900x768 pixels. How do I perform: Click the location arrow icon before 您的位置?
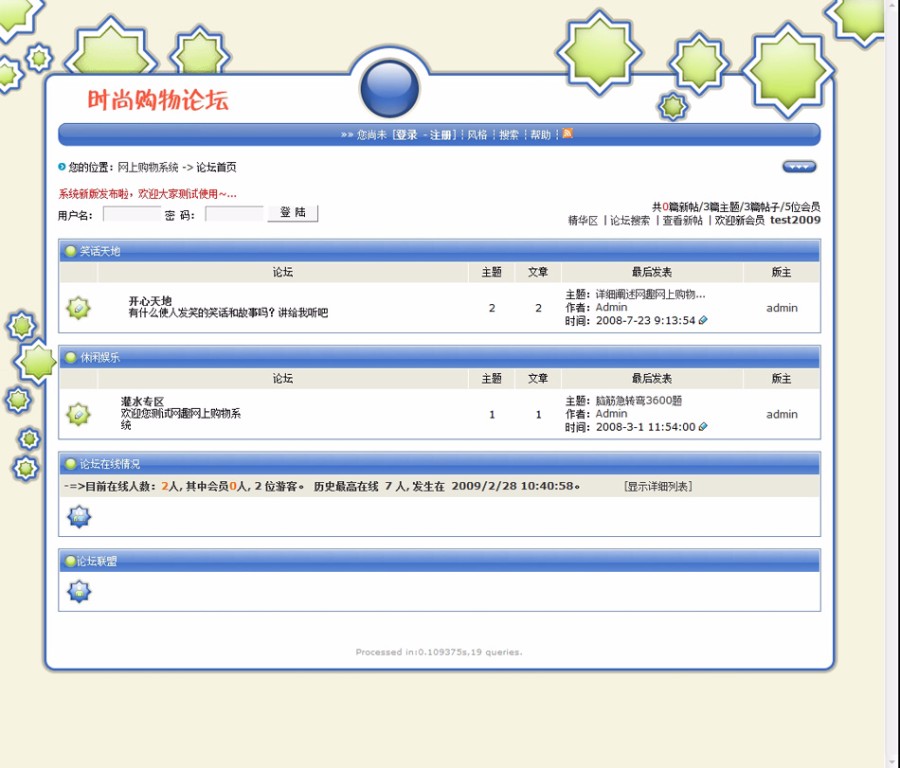pos(61,167)
